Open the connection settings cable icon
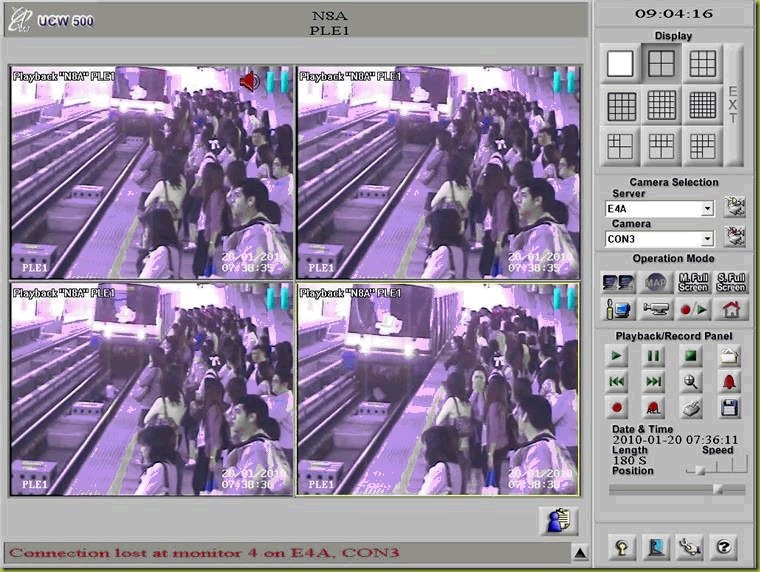 [x=689, y=547]
